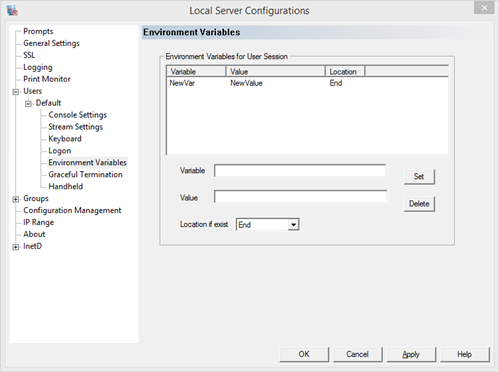Screen dimensions: 499x372
Task: Select Environment Variables in the tree
Action: (87, 163)
